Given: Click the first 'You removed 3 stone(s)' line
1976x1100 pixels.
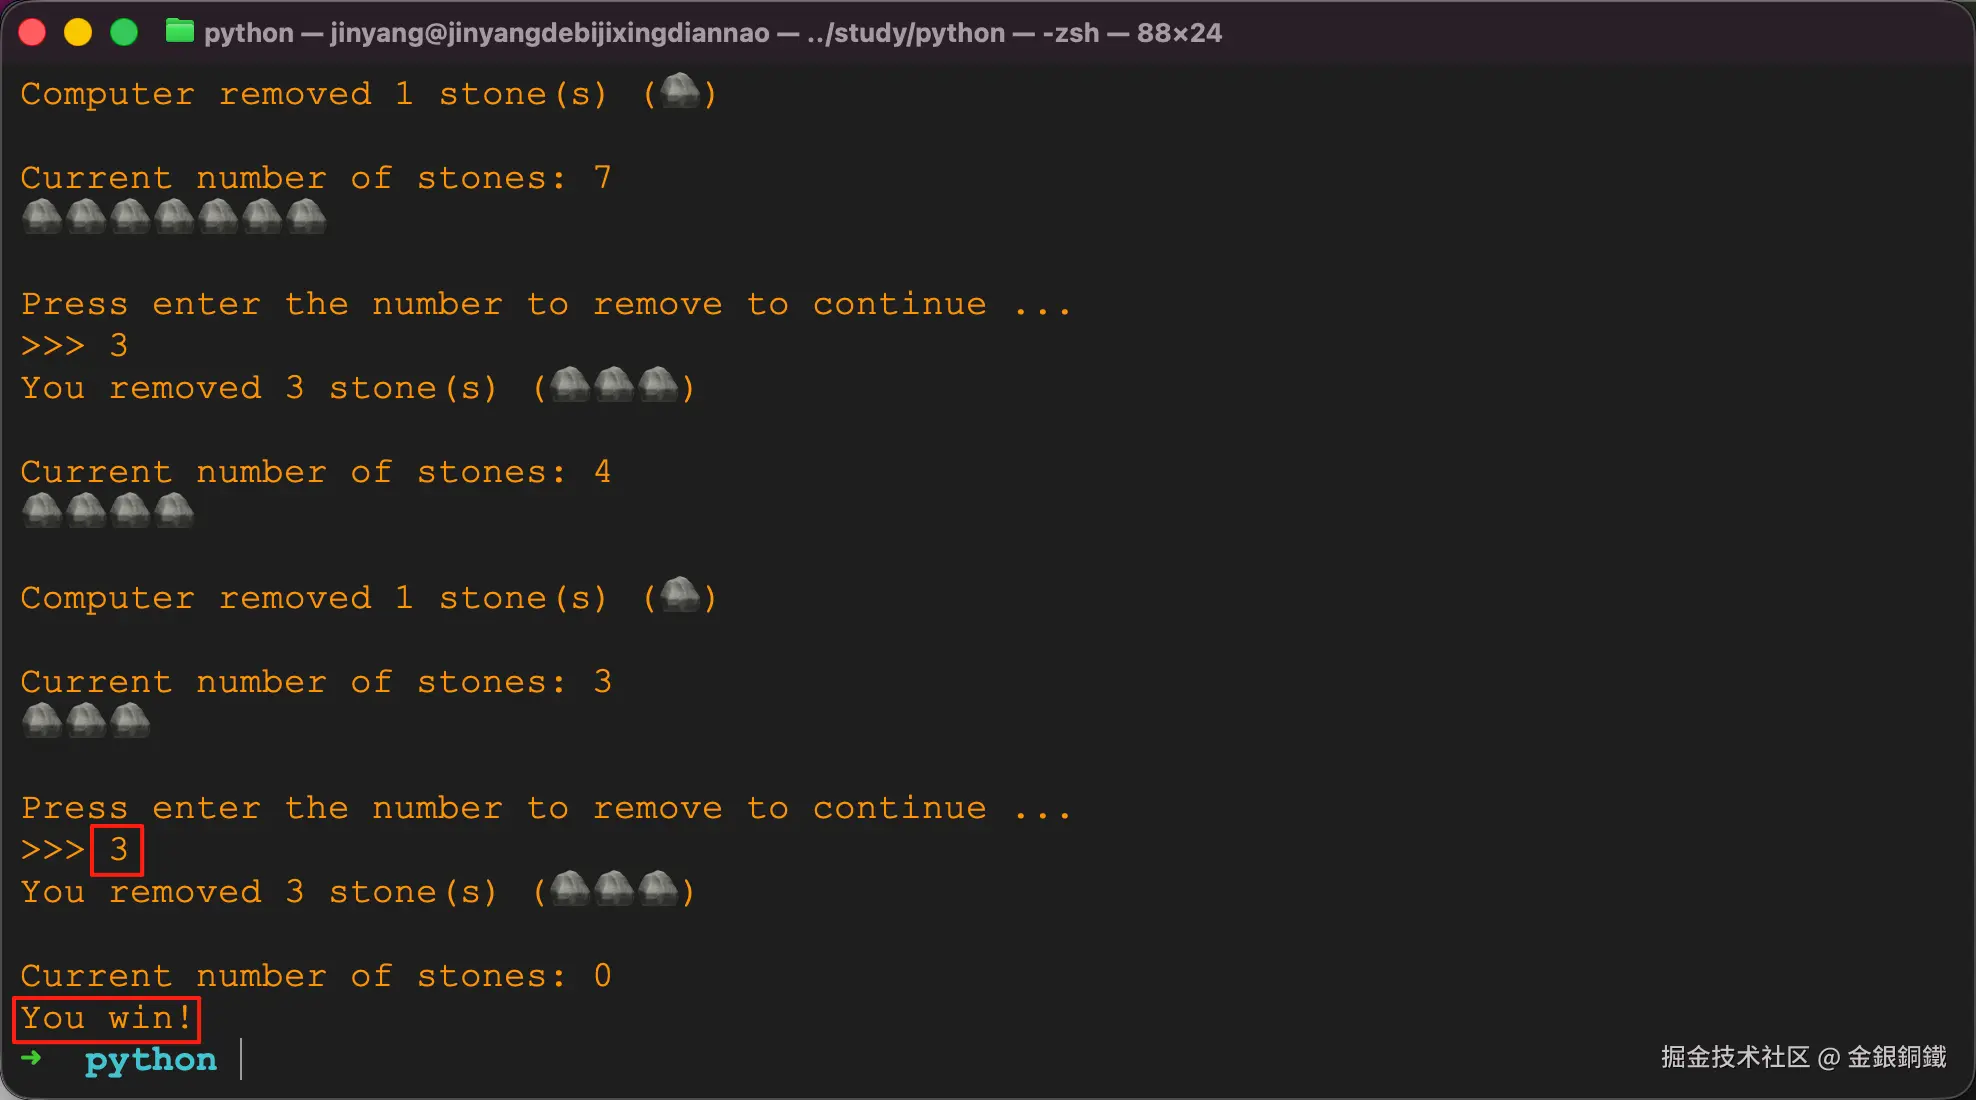Looking at the screenshot, I should tap(357, 388).
